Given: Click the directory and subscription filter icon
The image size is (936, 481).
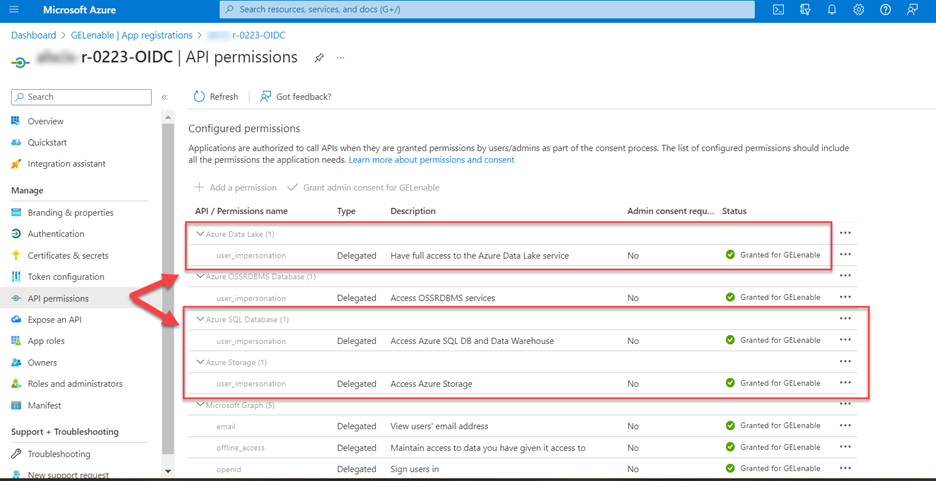Looking at the screenshot, I should point(804,10).
